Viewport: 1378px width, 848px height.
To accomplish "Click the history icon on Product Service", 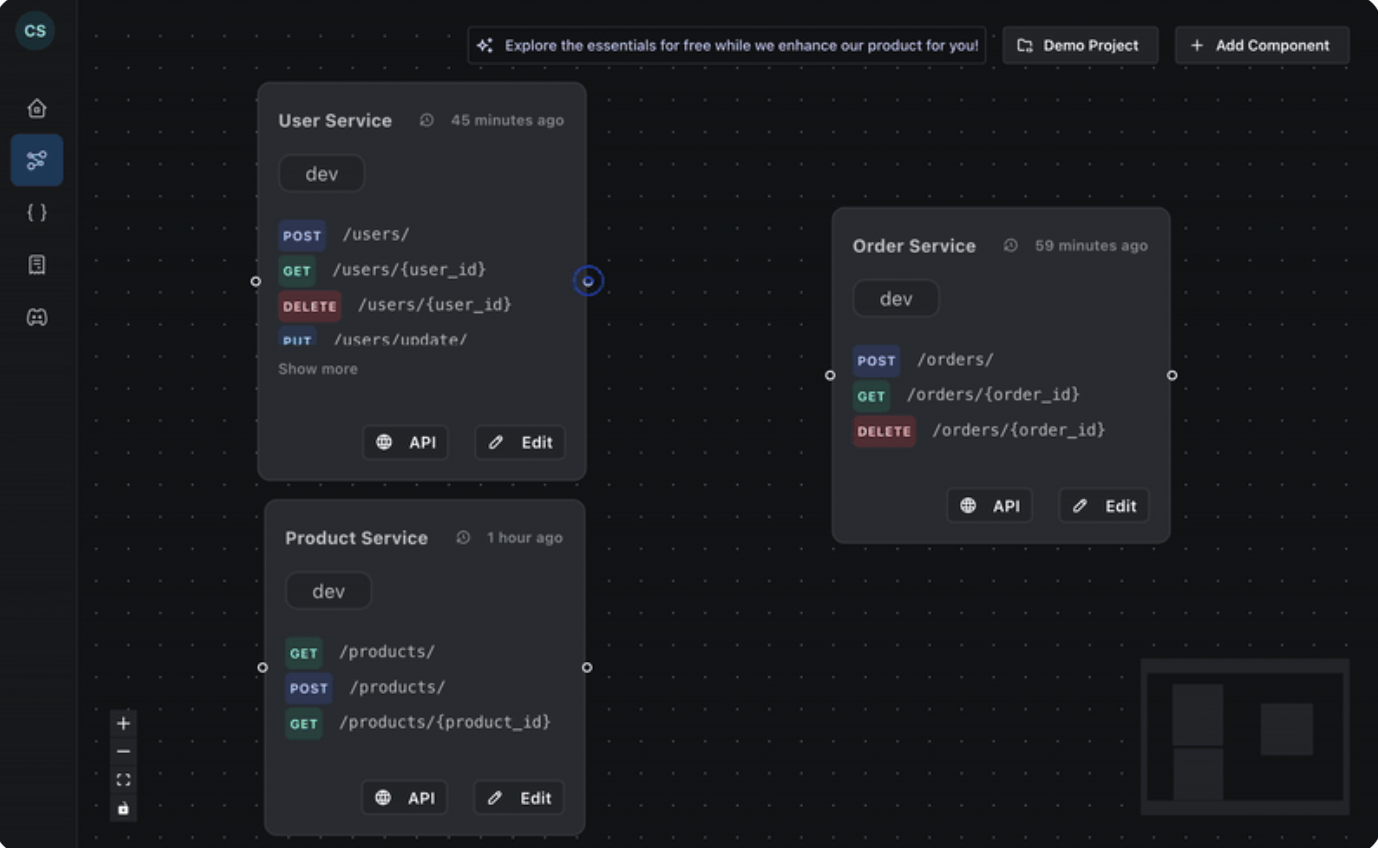I will [x=463, y=537].
